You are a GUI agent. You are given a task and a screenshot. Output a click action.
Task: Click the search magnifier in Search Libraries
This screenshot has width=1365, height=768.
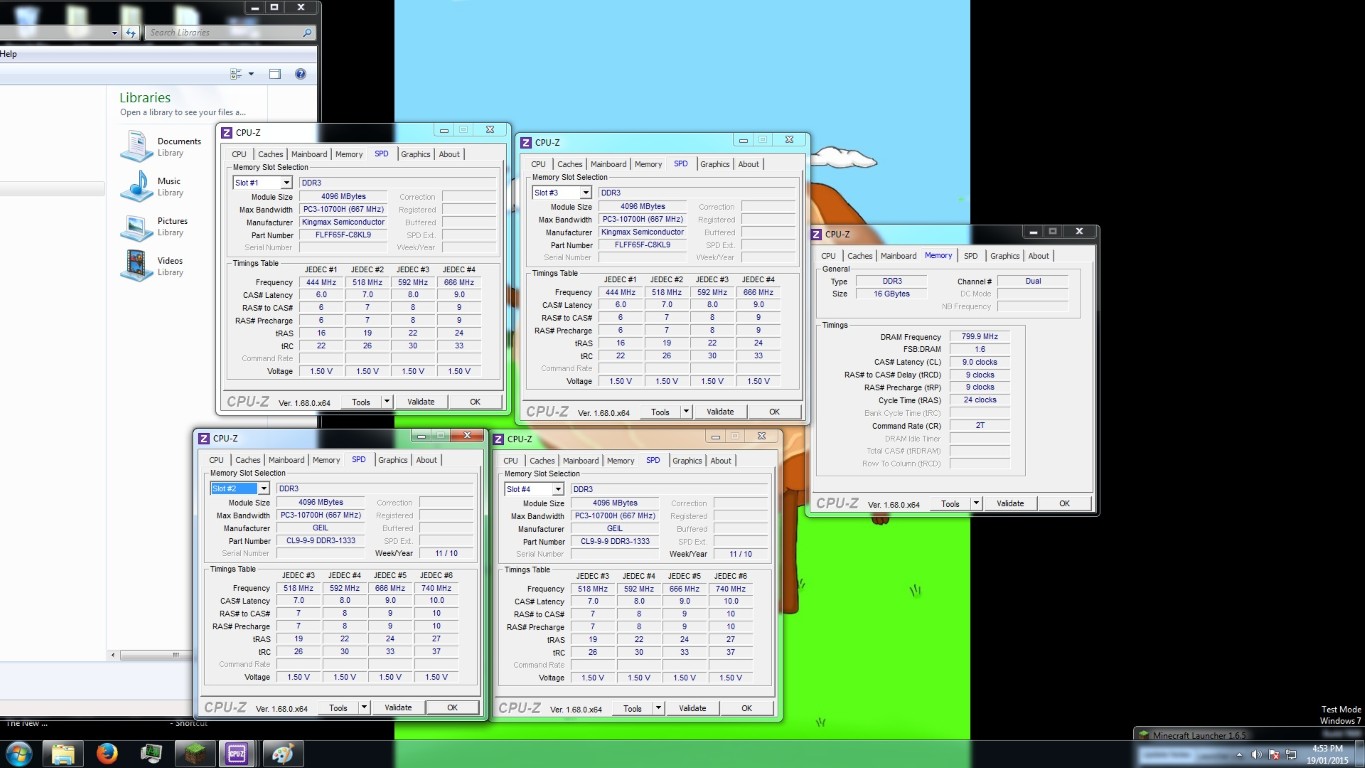(306, 33)
